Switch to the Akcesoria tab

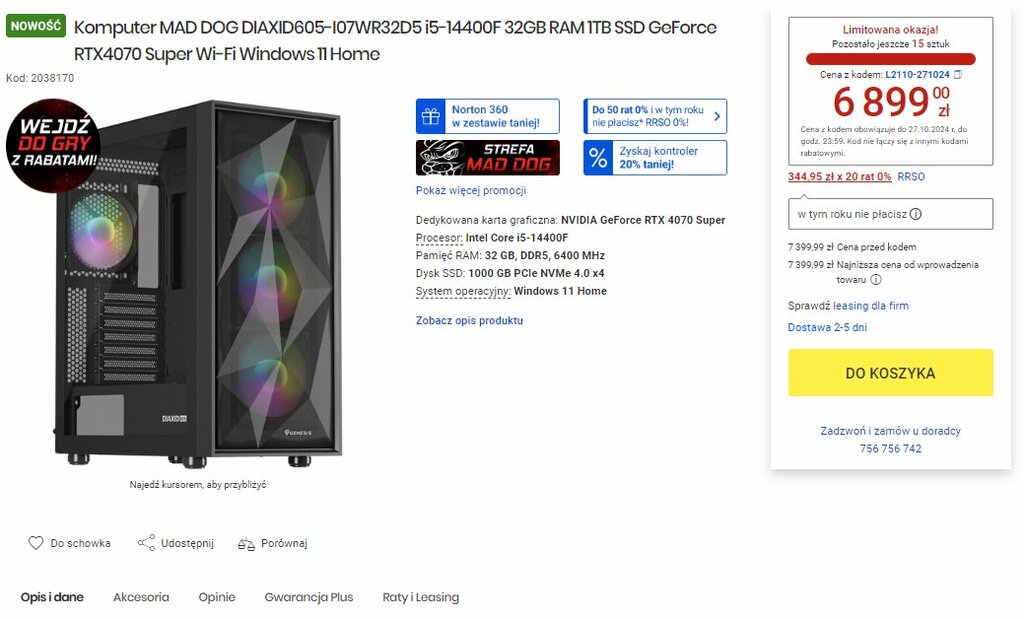(x=141, y=597)
